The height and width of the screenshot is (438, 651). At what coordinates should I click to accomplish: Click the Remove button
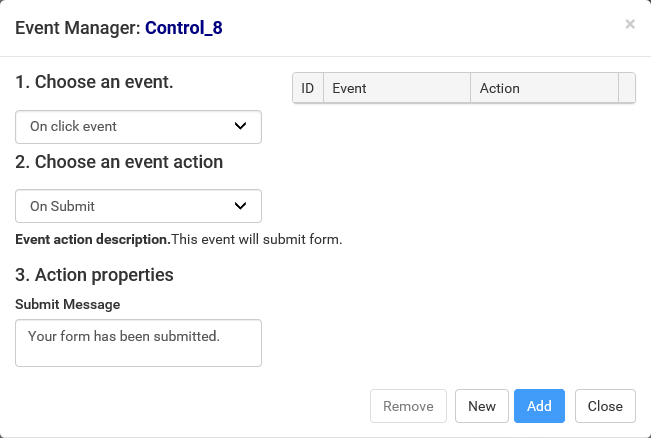(408, 406)
